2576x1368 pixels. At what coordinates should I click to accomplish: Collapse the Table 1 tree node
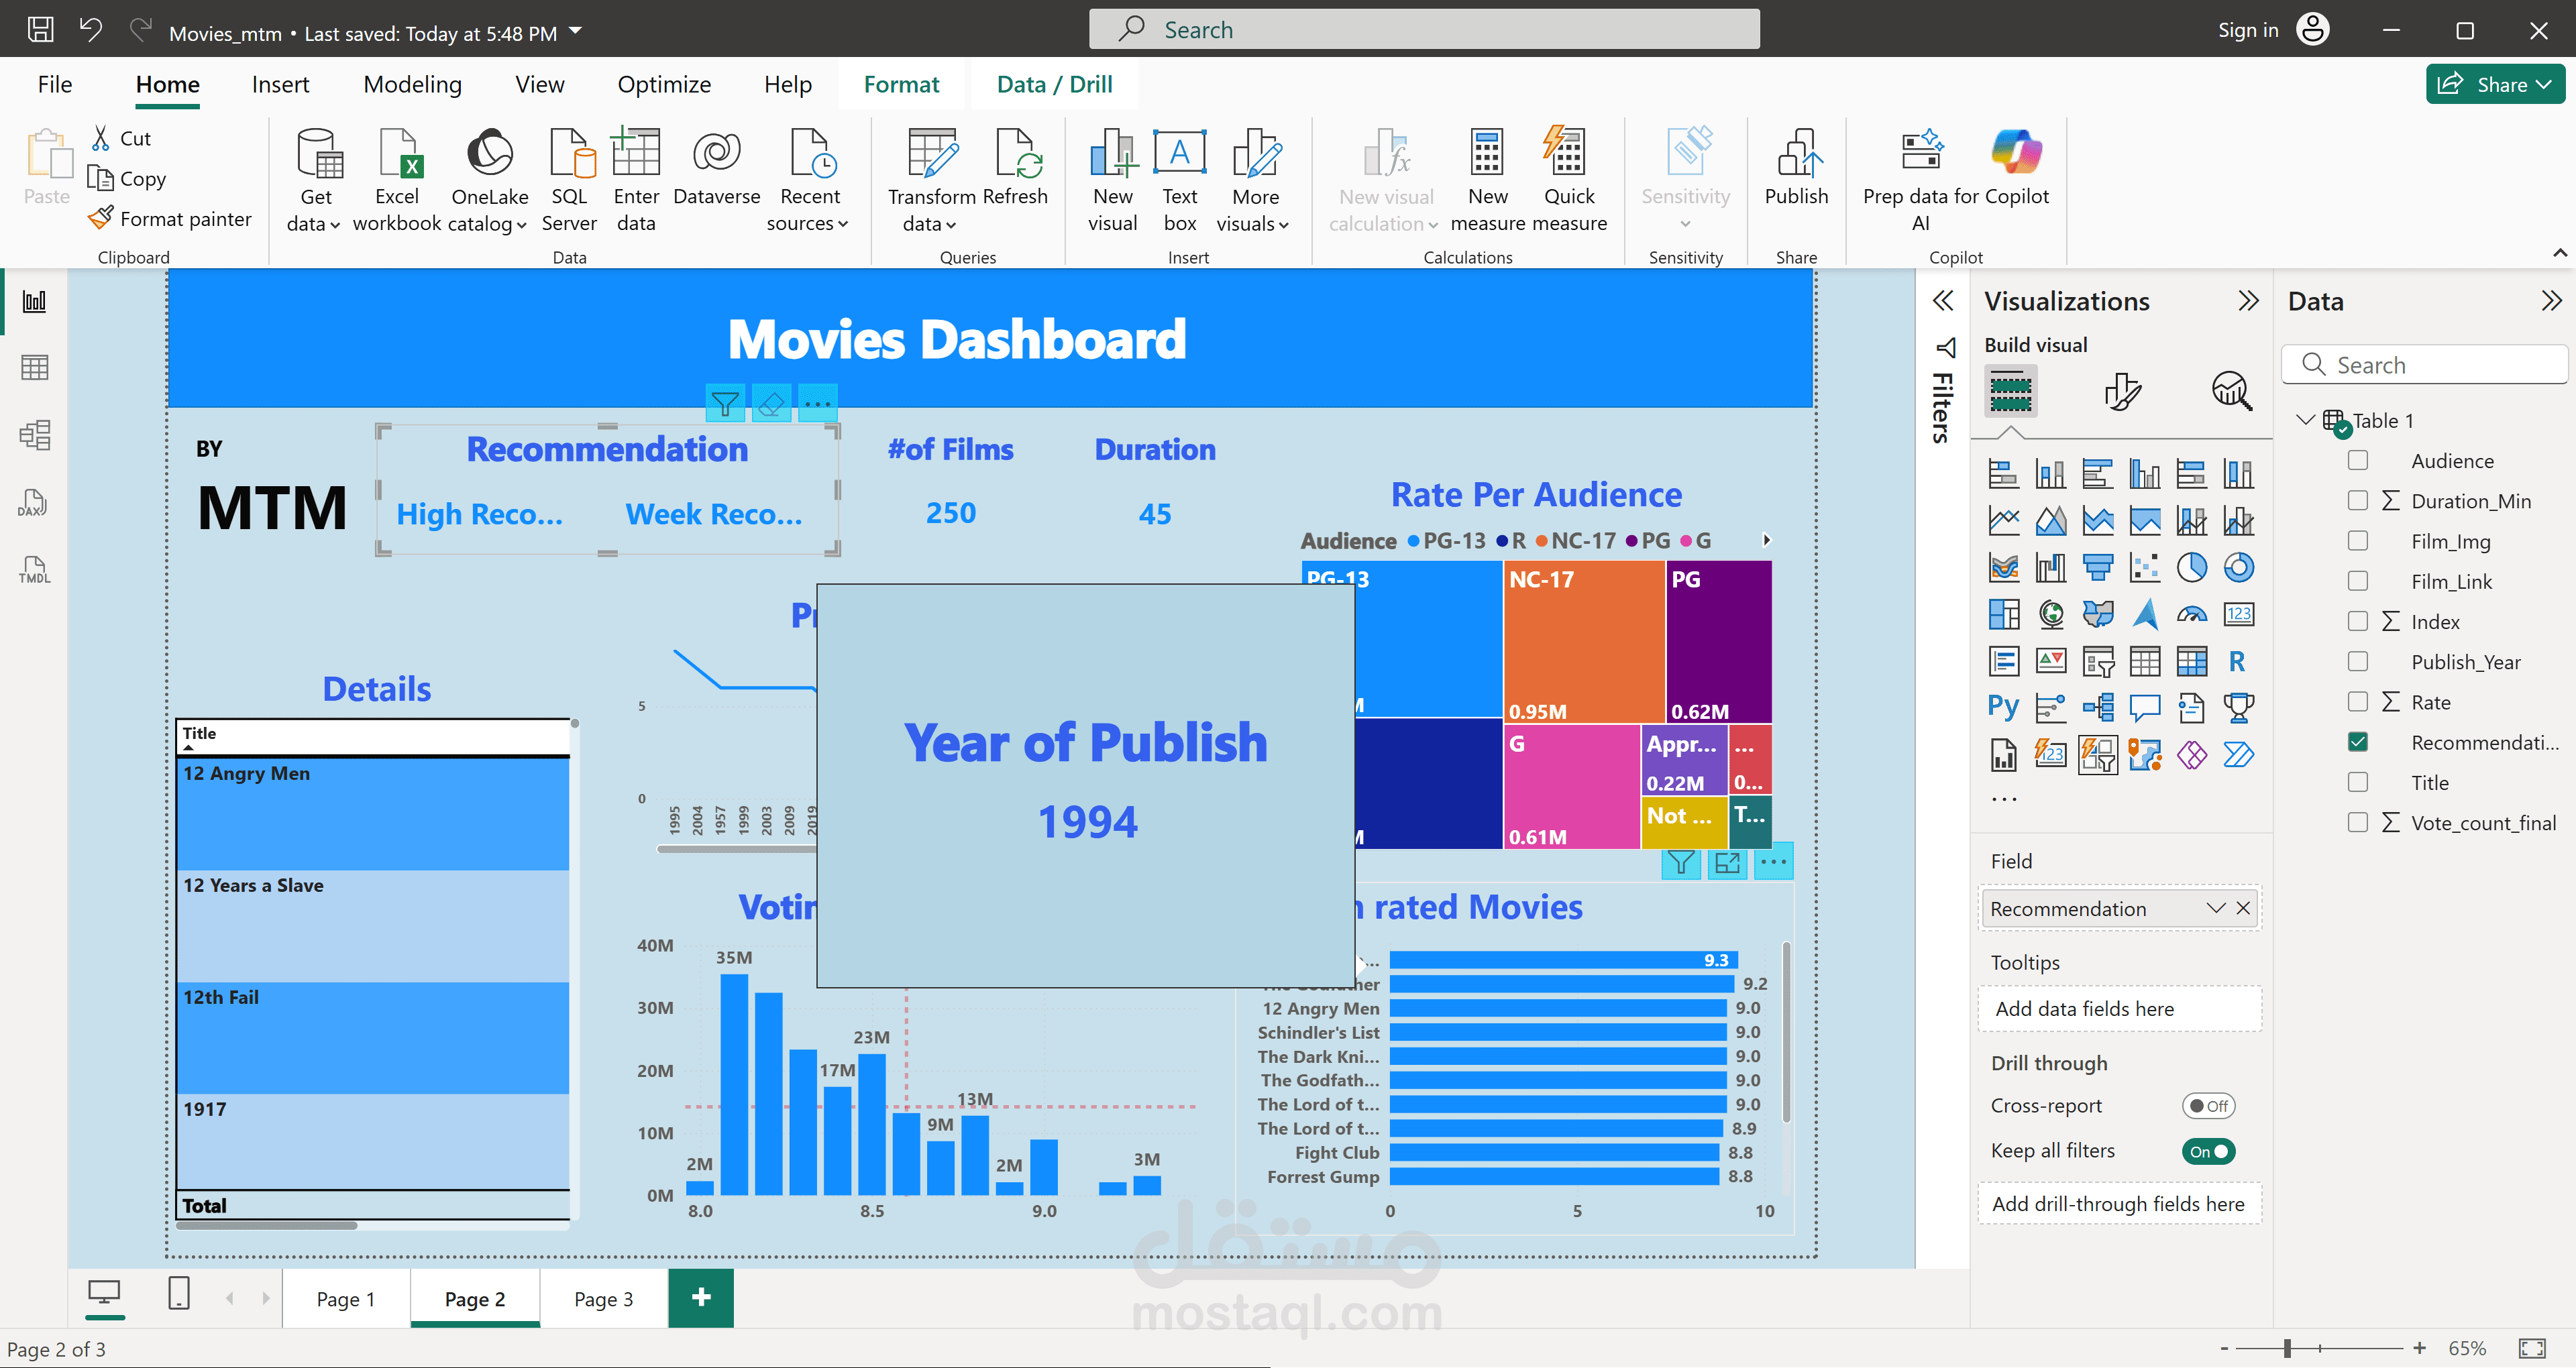point(2305,420)
